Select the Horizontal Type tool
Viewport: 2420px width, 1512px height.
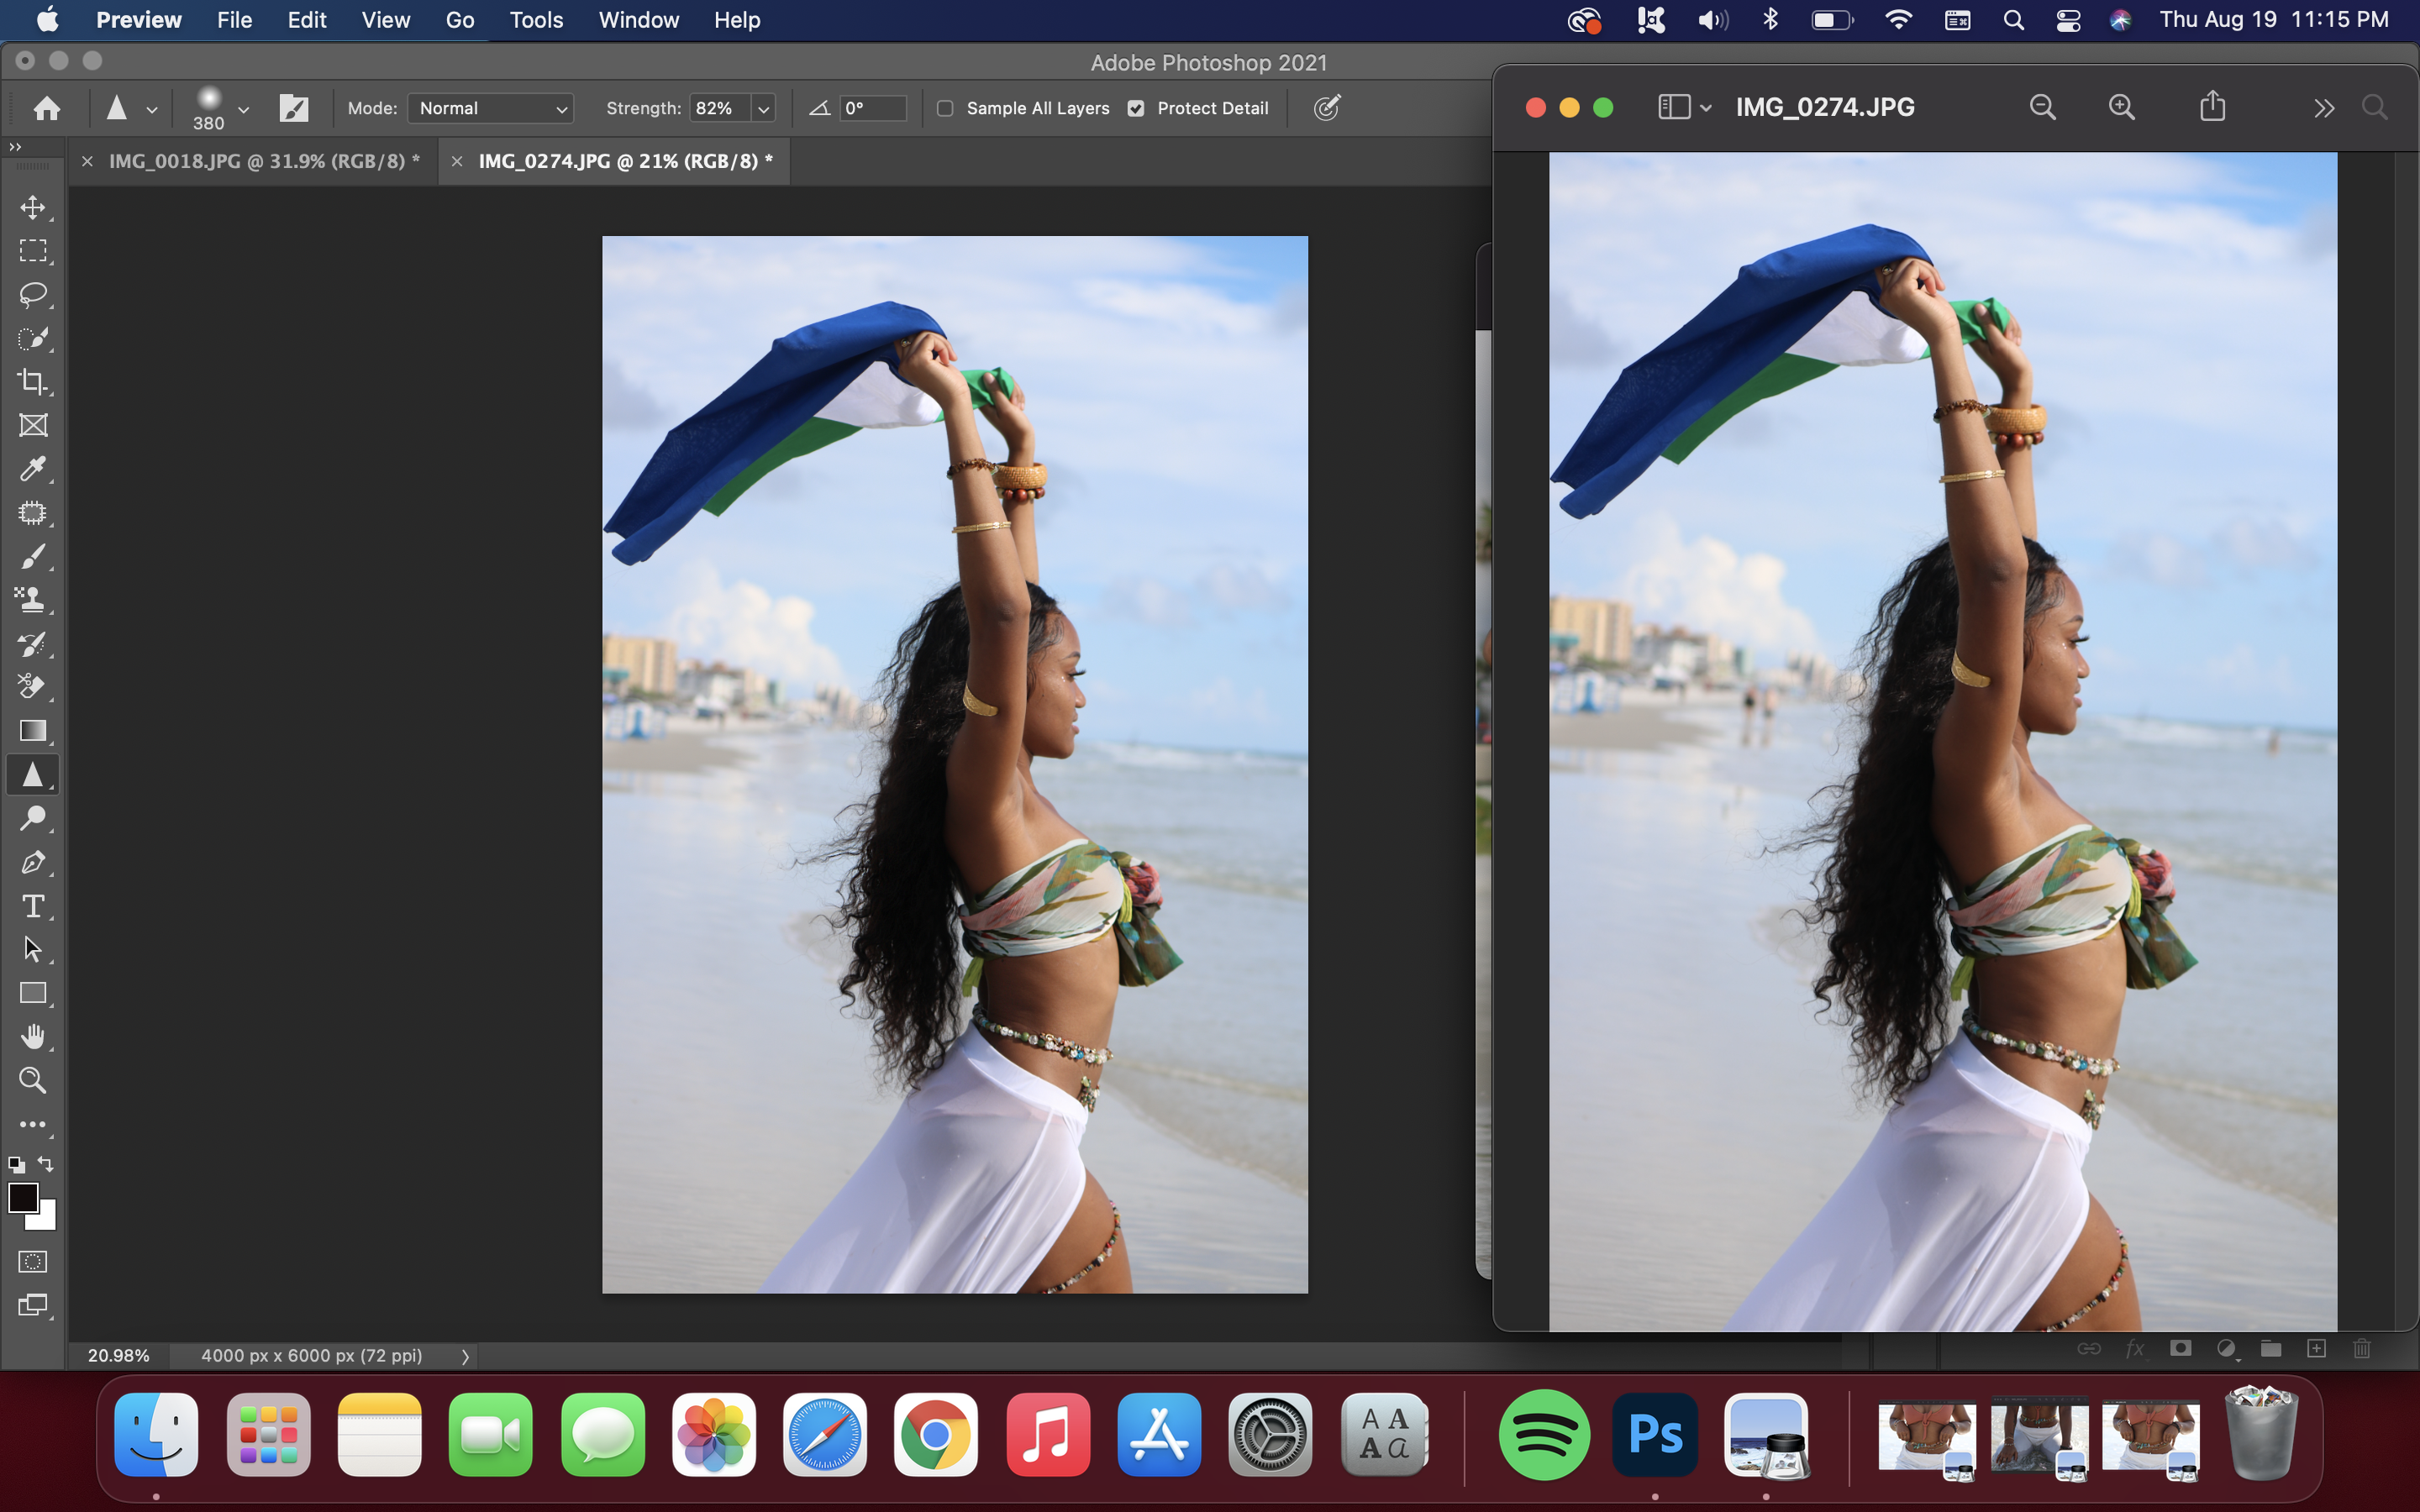pos(32,906)
